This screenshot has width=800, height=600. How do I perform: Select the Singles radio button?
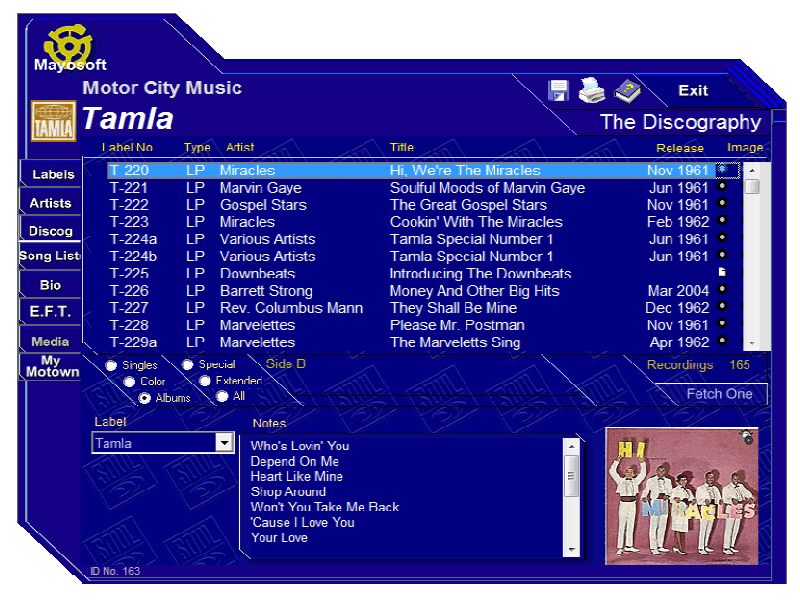tap(111, 365)
